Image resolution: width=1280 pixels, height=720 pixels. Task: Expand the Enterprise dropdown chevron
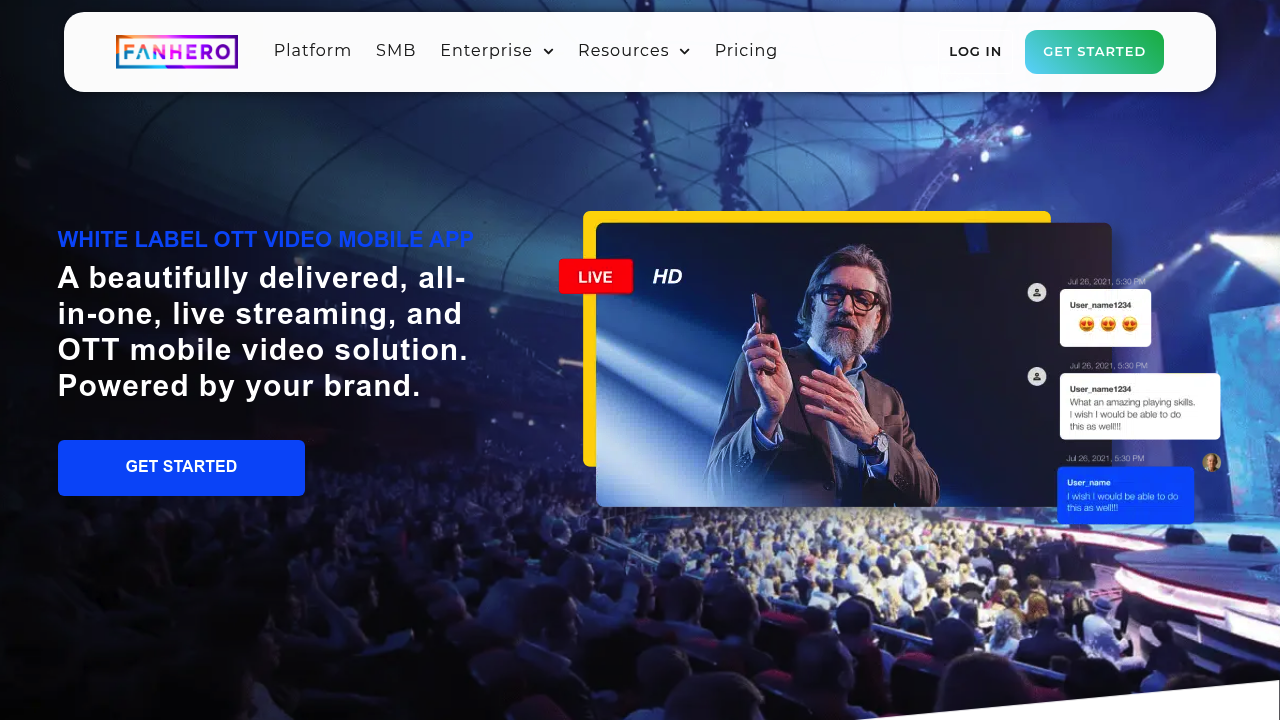548,52
